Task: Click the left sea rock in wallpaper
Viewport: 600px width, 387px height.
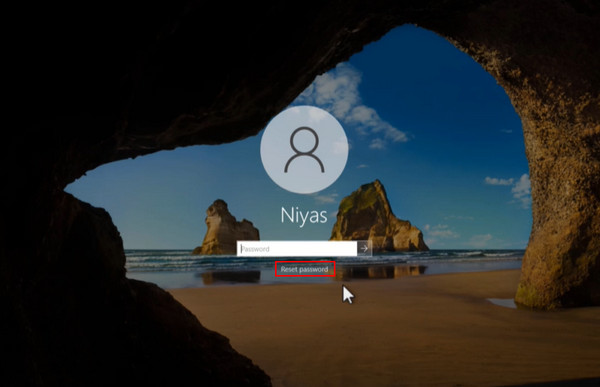Action: click(226, 229)
